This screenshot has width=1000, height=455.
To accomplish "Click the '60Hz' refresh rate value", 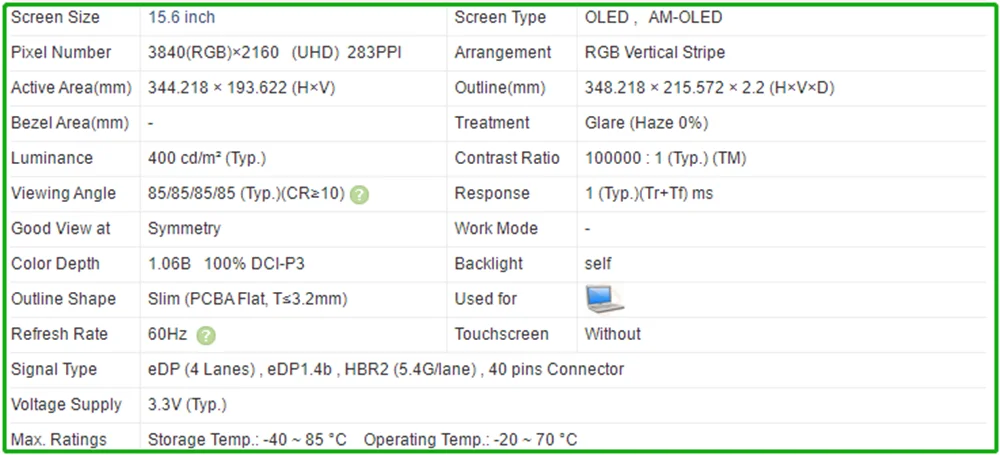I will click(x=168, y=334).
